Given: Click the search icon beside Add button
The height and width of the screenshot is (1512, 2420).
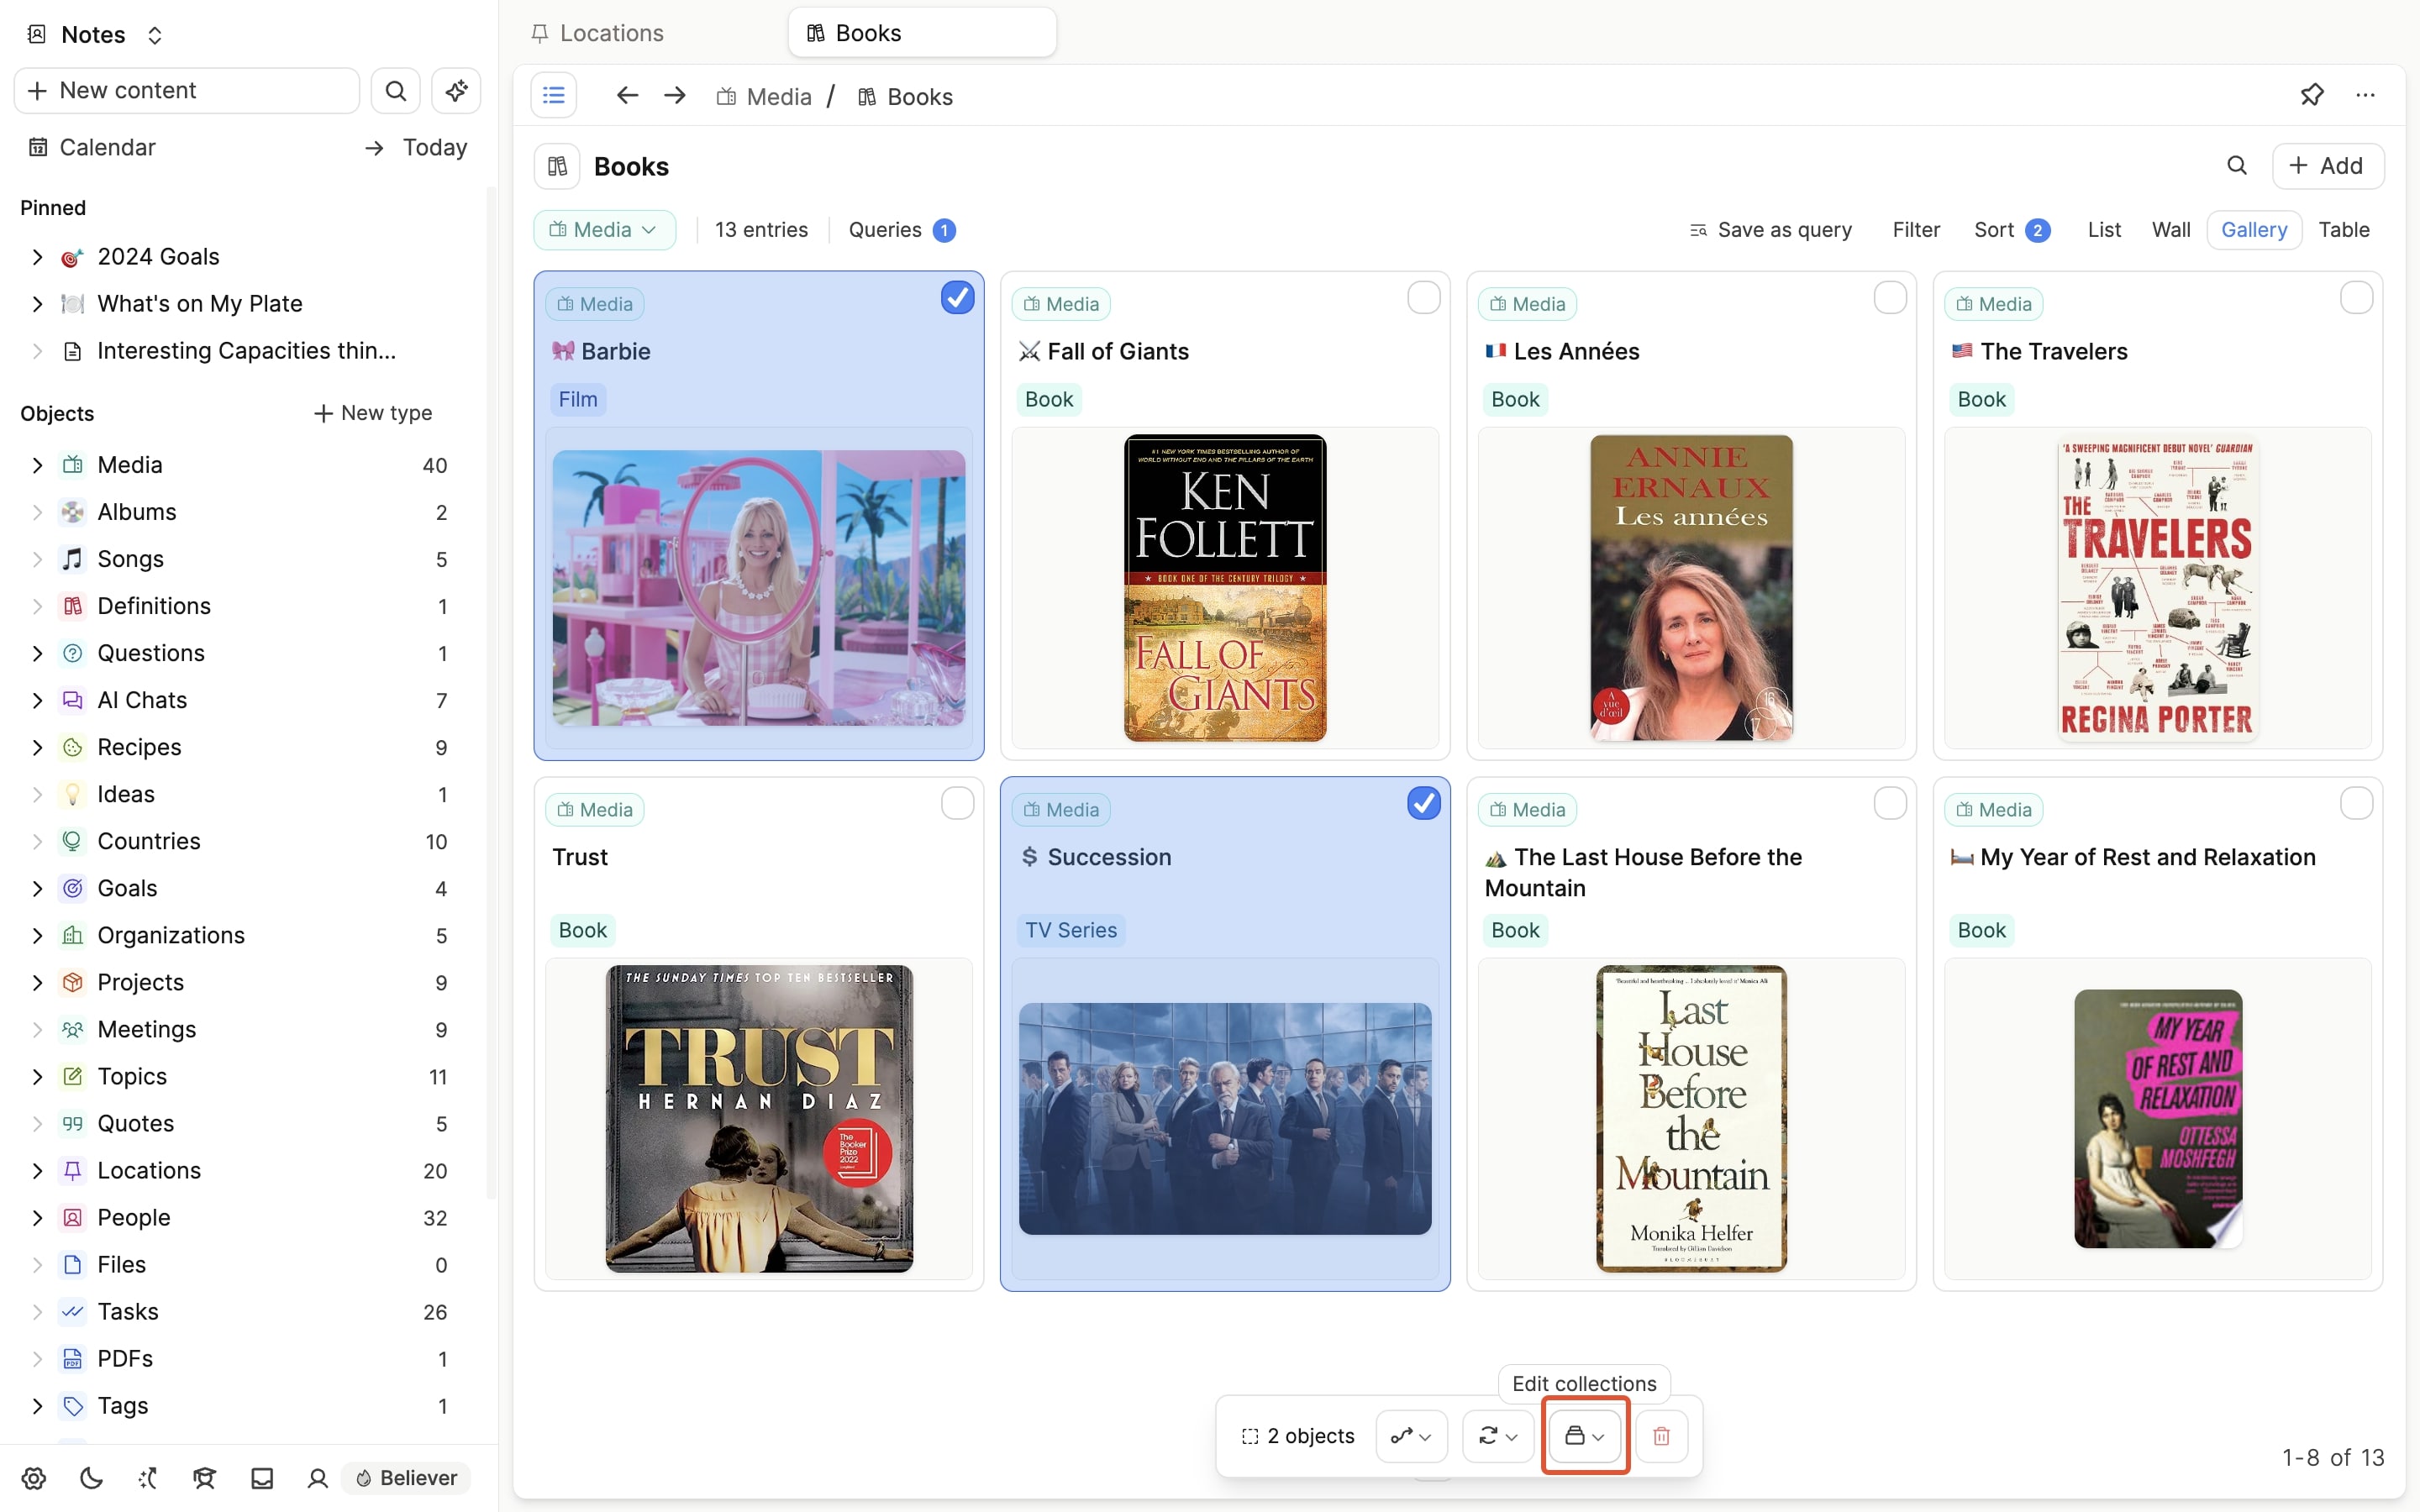Looking at the screenshot, I should [2237, 166].
